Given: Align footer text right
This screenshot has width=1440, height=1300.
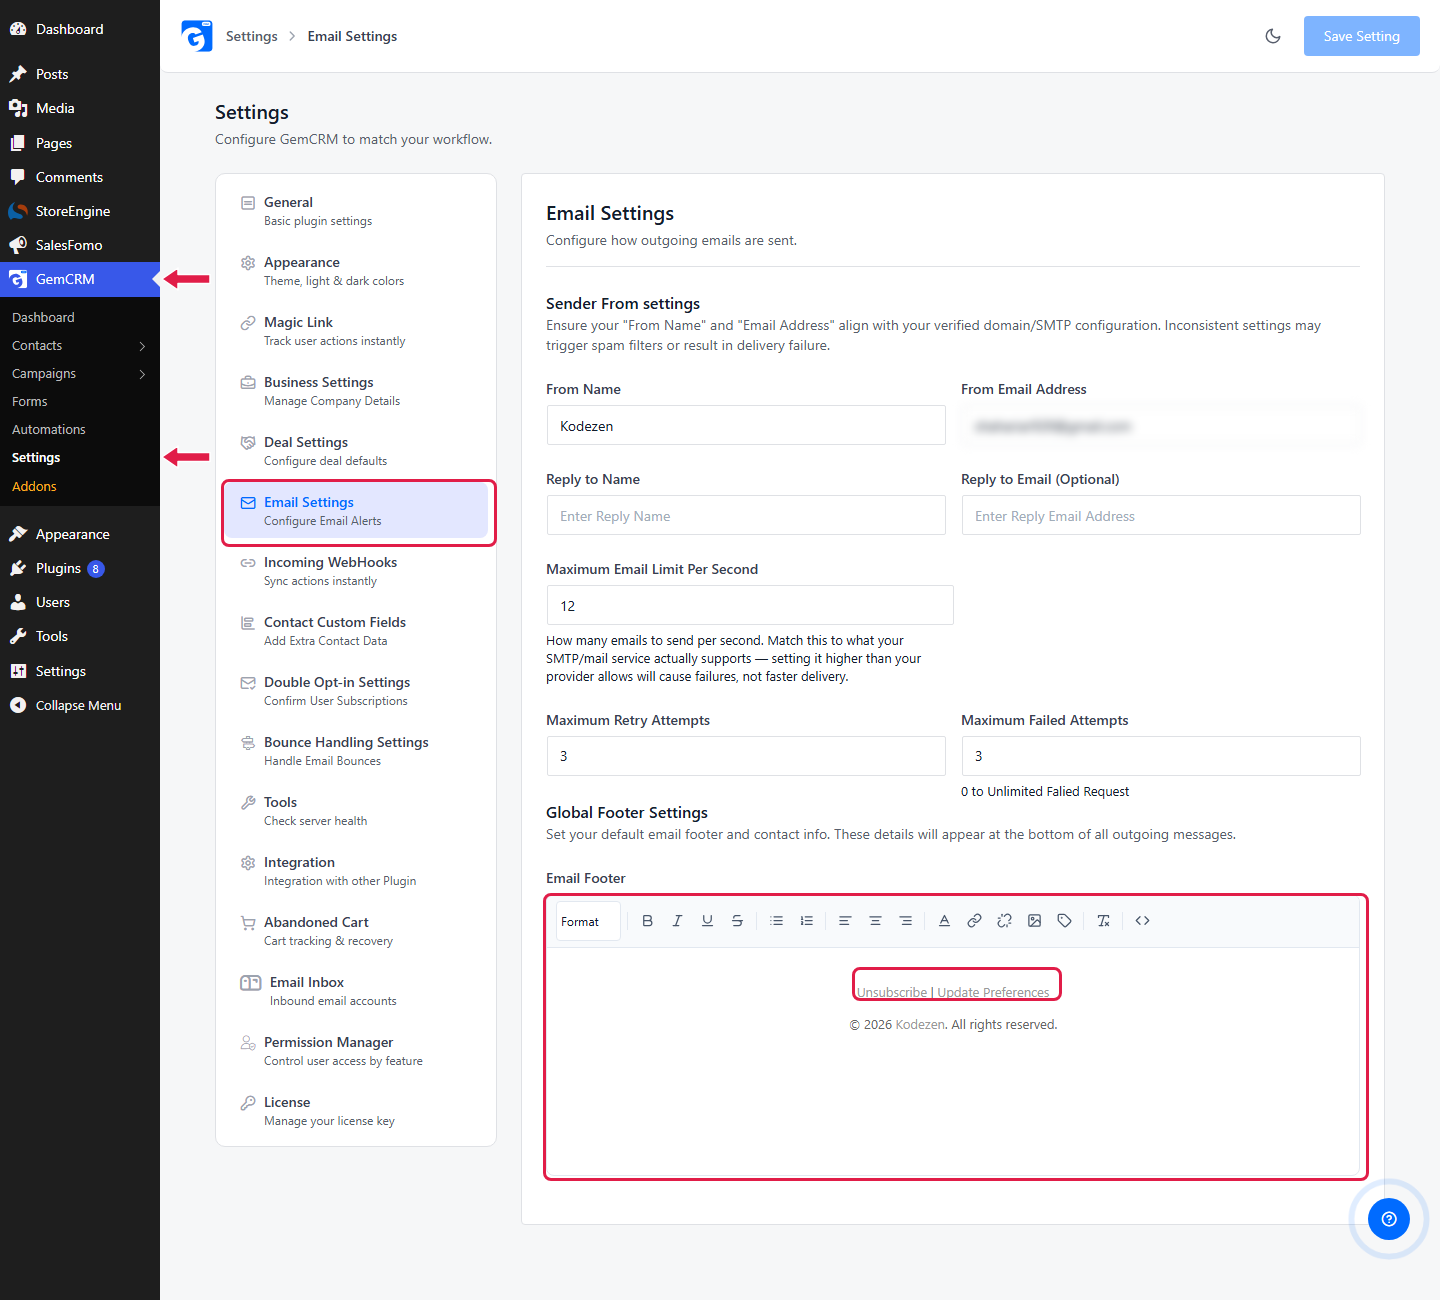Looking at the screenshot, I should 905,921.
